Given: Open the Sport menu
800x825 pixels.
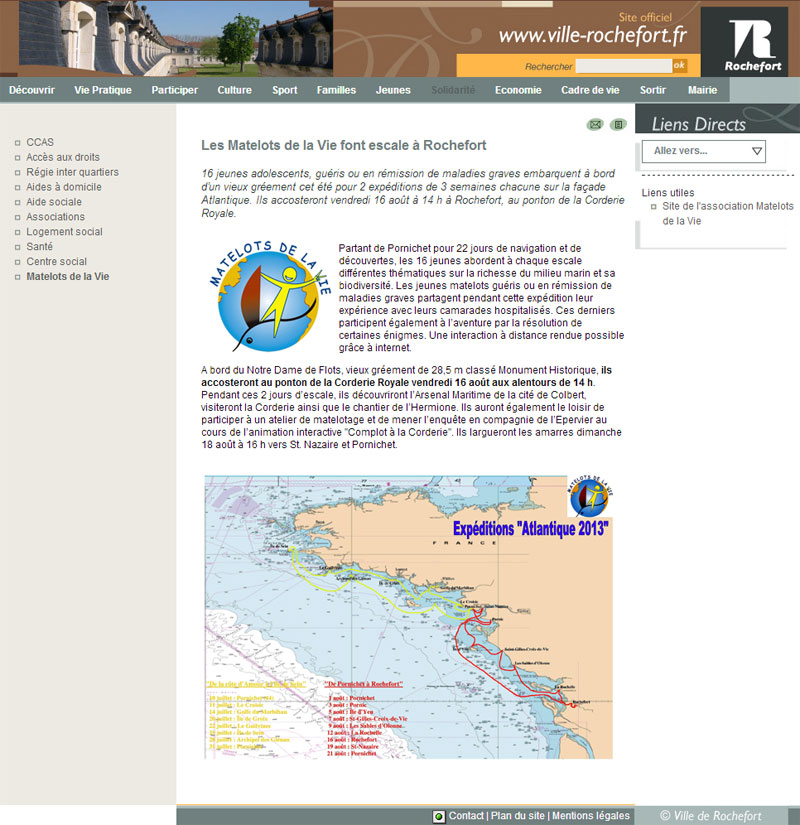Looking at the screenshot, I should tap(285, 90).
